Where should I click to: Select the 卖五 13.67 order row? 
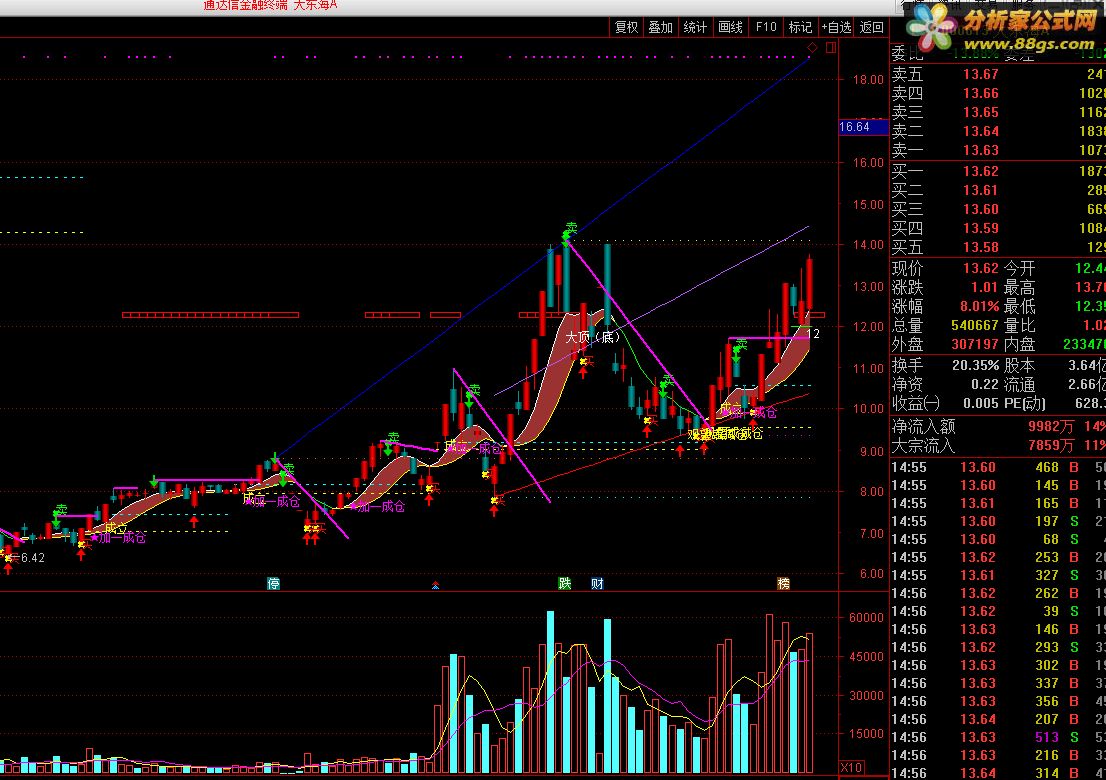tap(998, 74)
